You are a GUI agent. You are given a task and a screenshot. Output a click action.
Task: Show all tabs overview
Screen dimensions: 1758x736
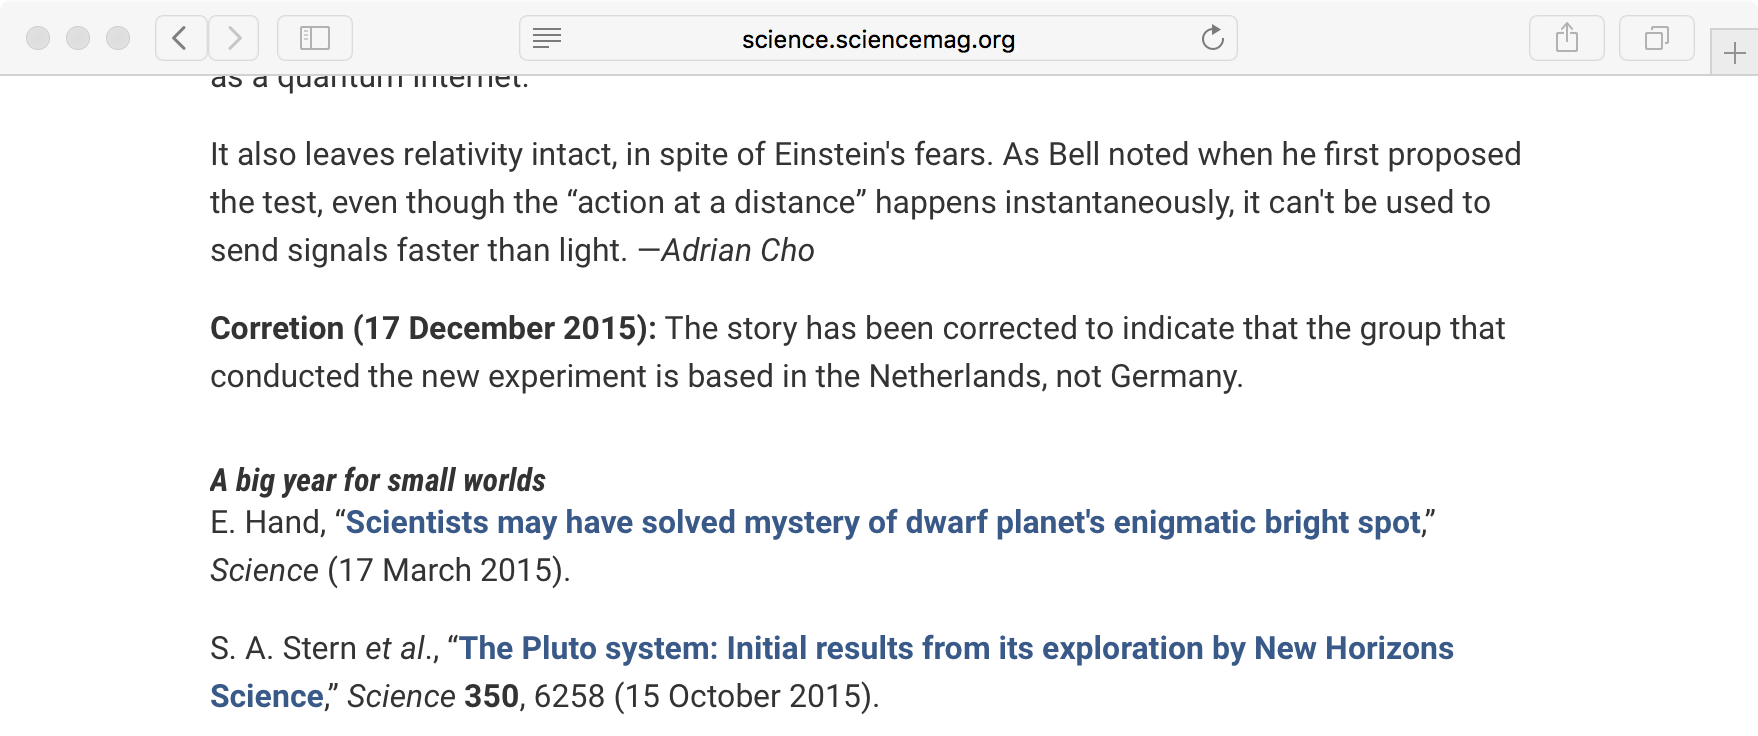[x=1657, y=38]
